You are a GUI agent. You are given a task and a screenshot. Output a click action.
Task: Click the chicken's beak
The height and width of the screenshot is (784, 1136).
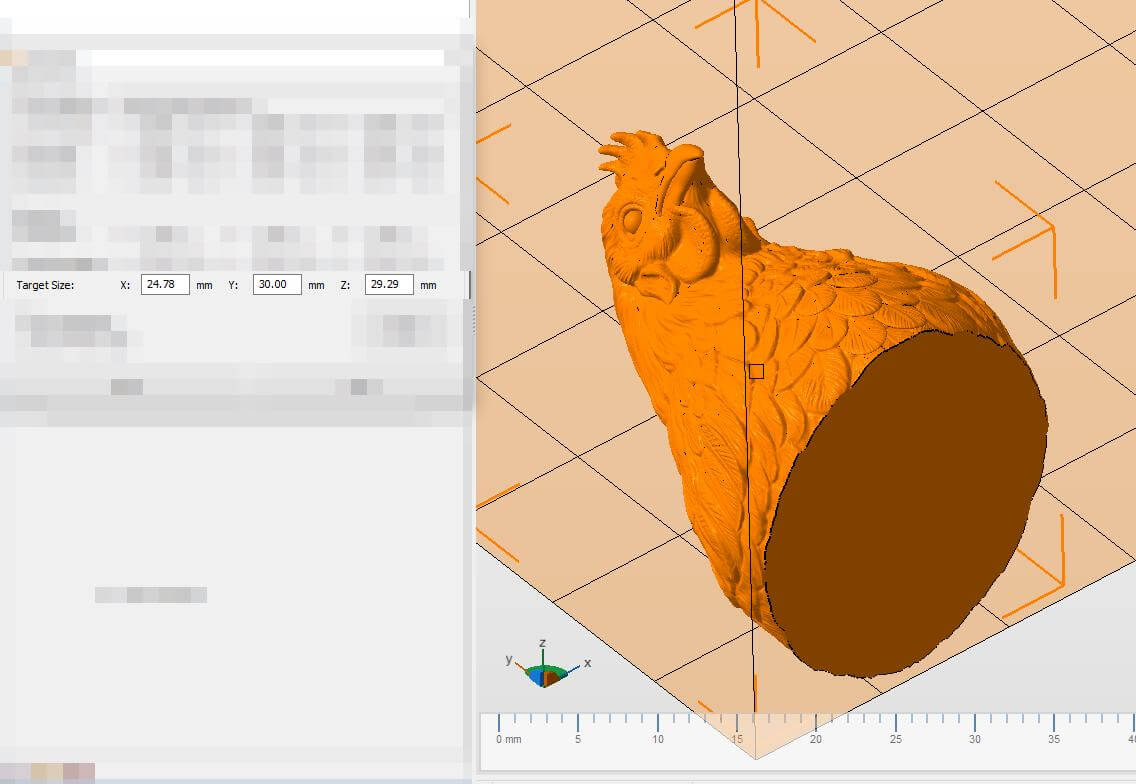click(656, 287)
